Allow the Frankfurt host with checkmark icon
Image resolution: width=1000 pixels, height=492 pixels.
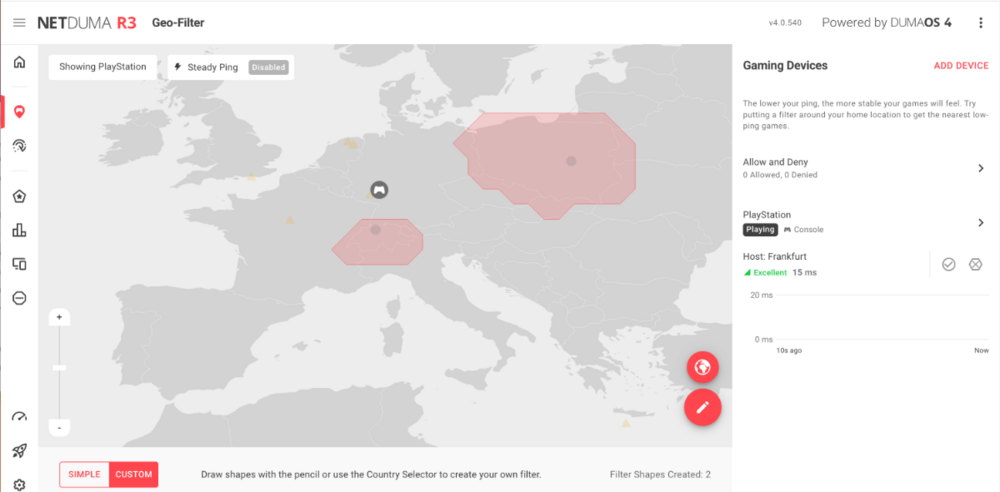[948, 264]
